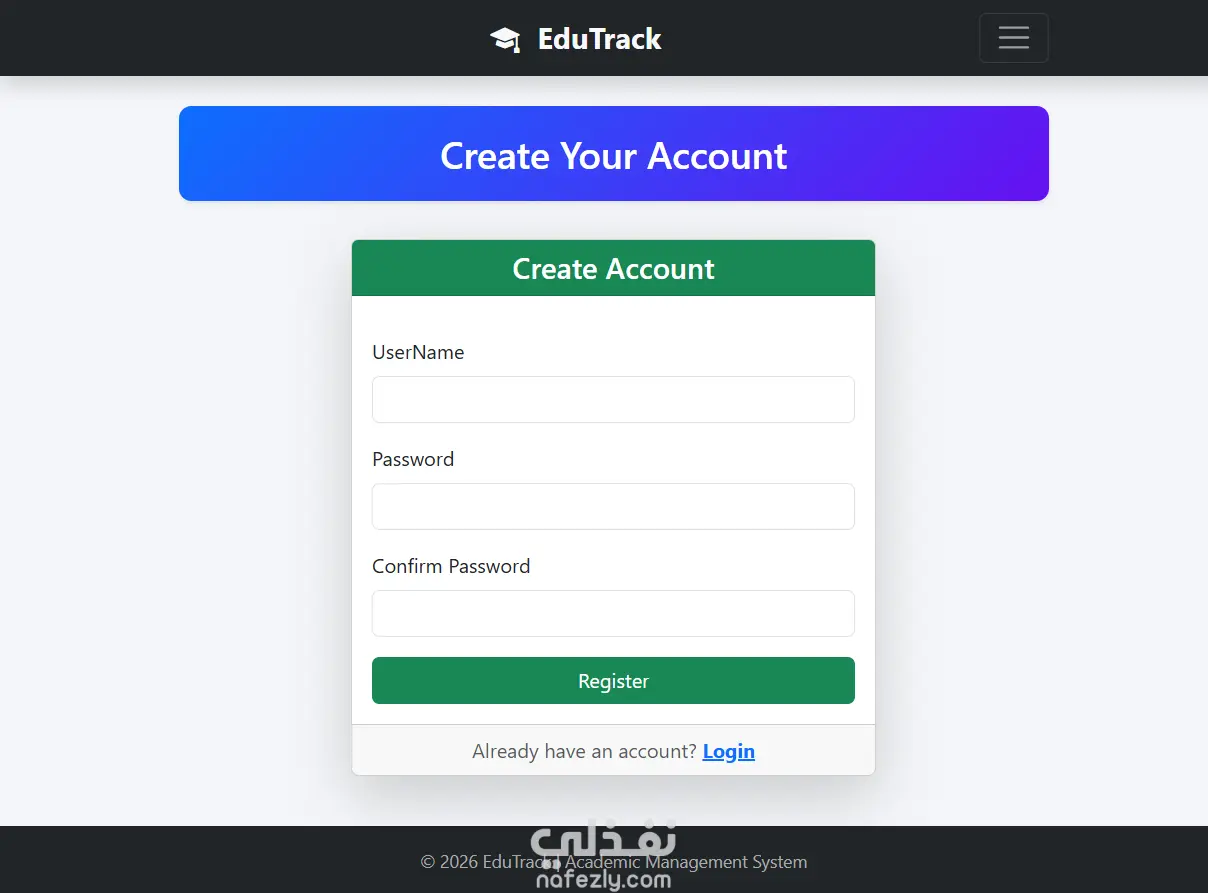Screen dimensions: 1208x893
Task: Click the green Create Account card header
Action: point(613,268)
